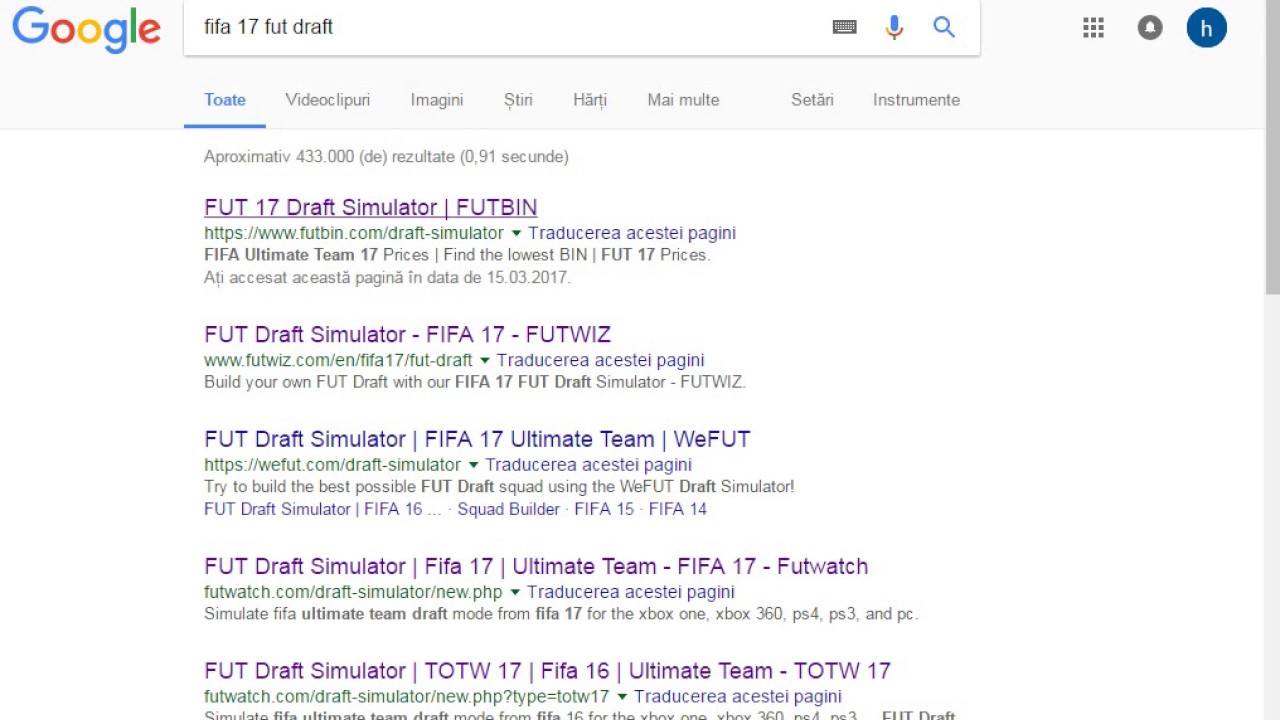Viewport: 1280px width, 720px height.
Task: Select the Toate tab
Action: [x=225, y=100]
